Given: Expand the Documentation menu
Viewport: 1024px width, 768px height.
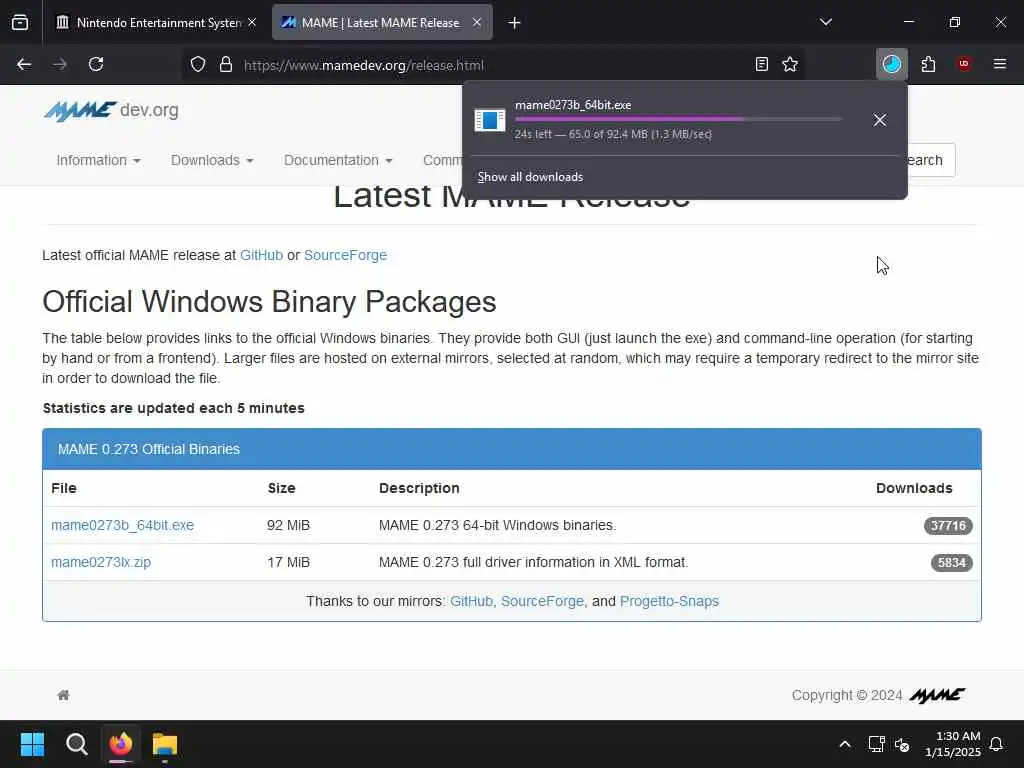Looking at the screenshot, I should (x=338, y=160).
